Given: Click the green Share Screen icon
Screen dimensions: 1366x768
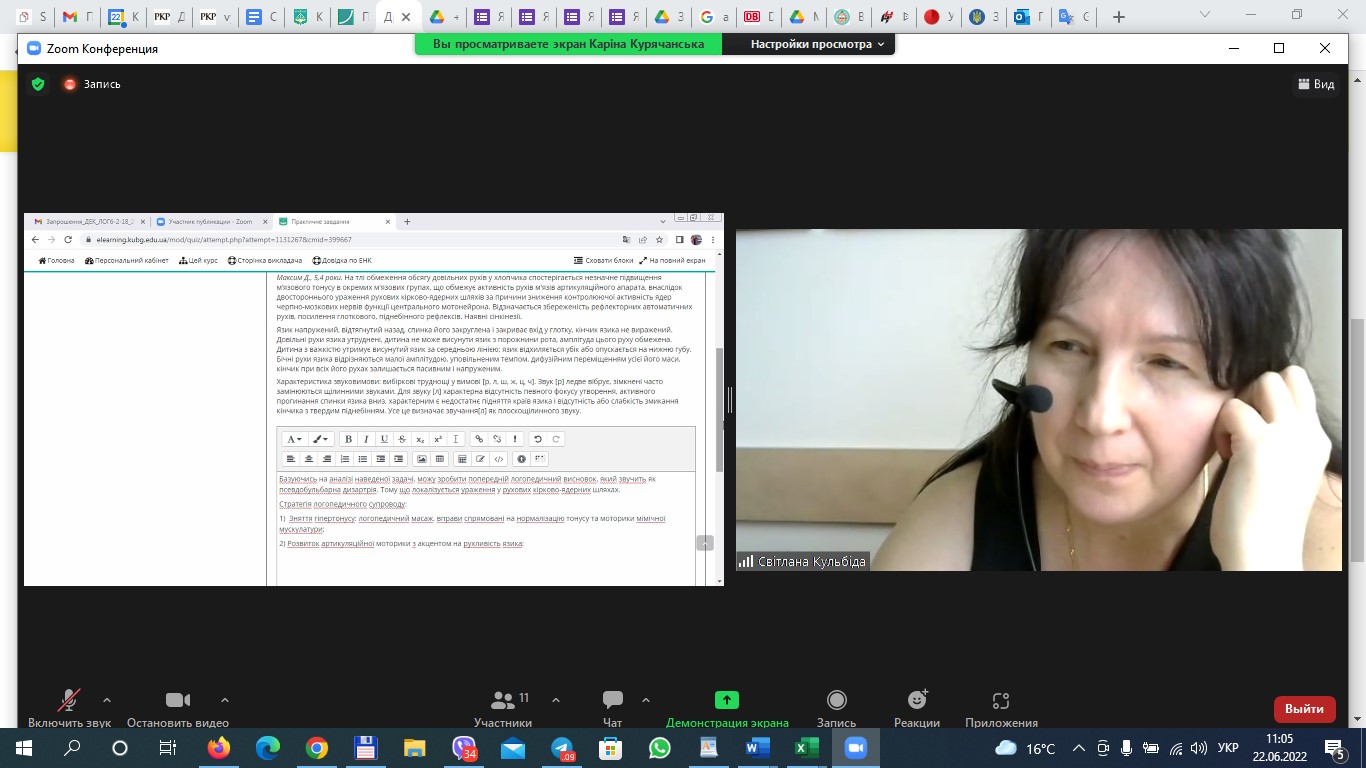Looking at the screenshot, I should click(727, 701).
